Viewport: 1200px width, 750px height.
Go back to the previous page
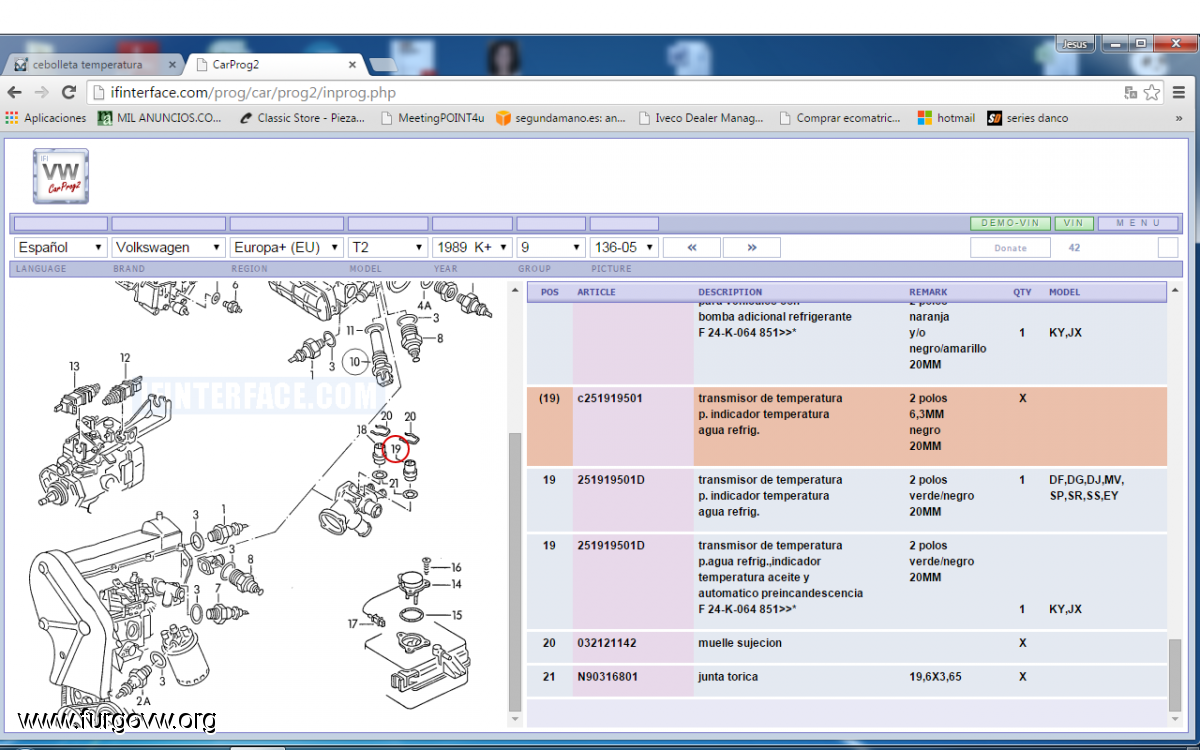click(15, 92)
